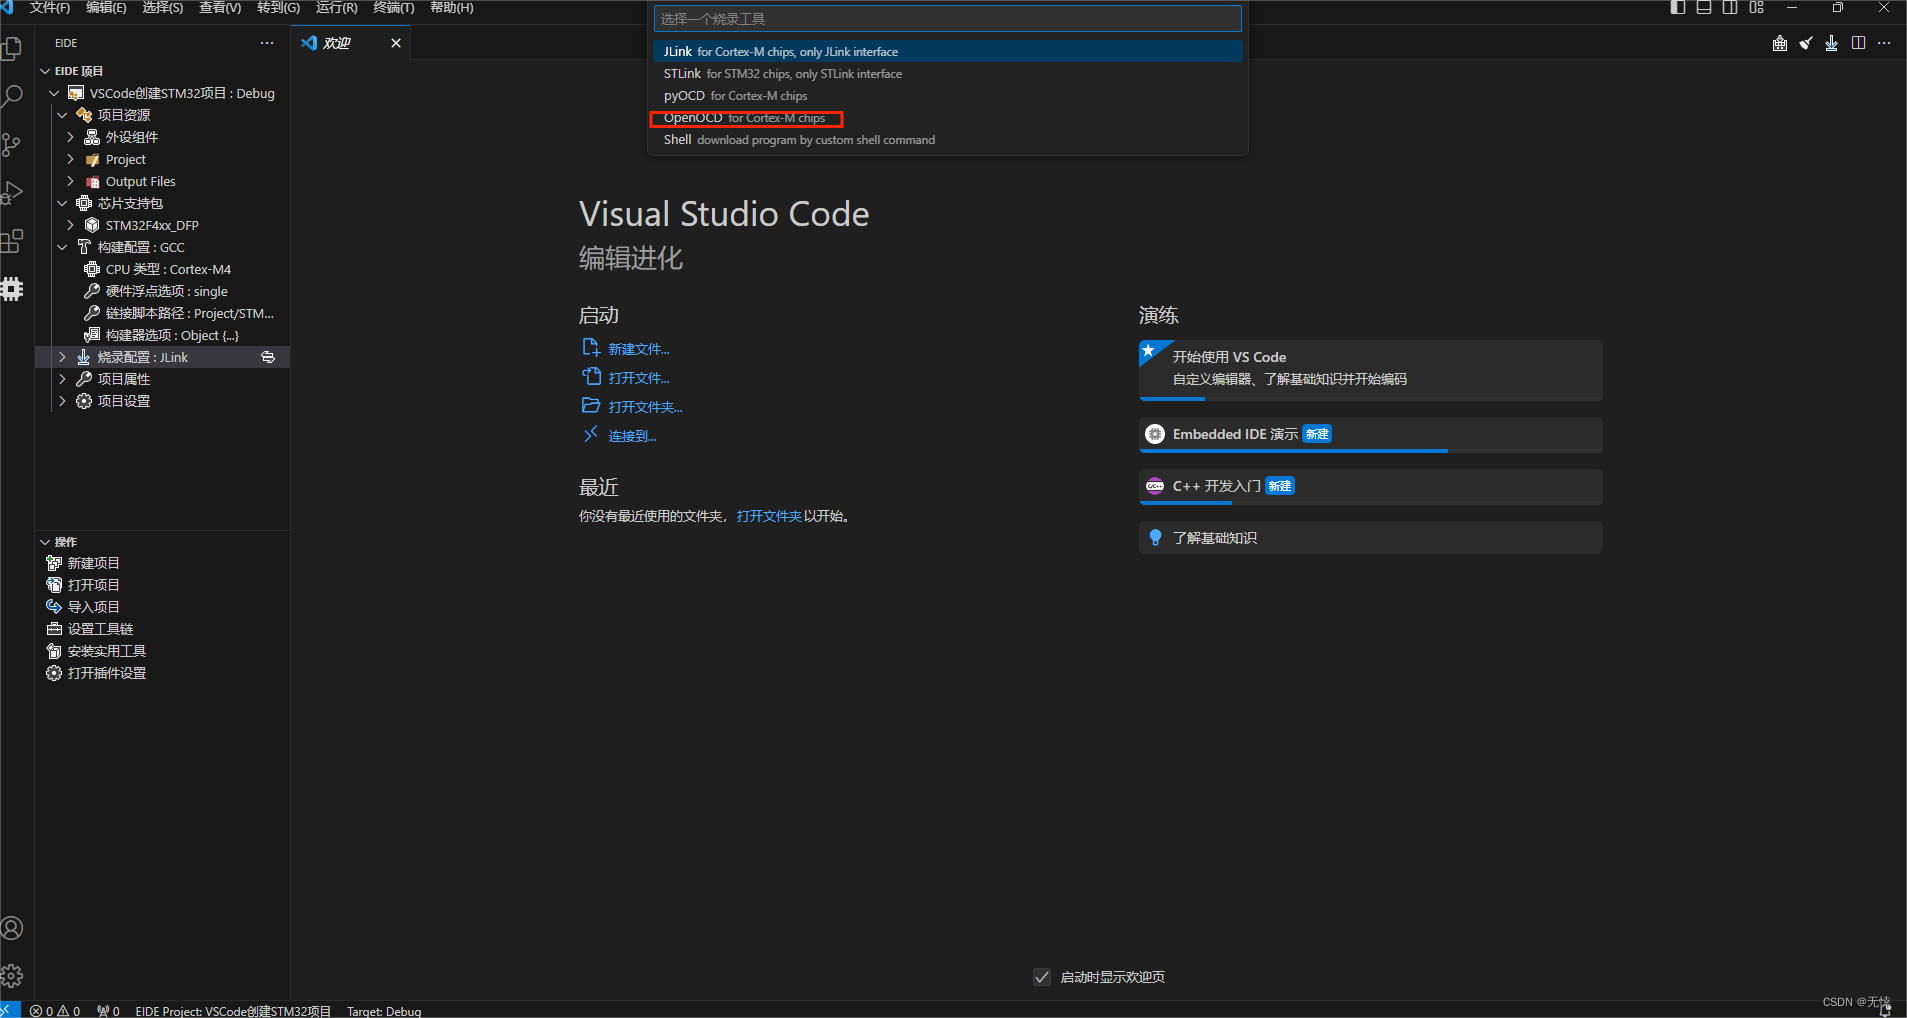
Task: Open the Explorer view in activity bar
Action: click(x=12, y=49)
